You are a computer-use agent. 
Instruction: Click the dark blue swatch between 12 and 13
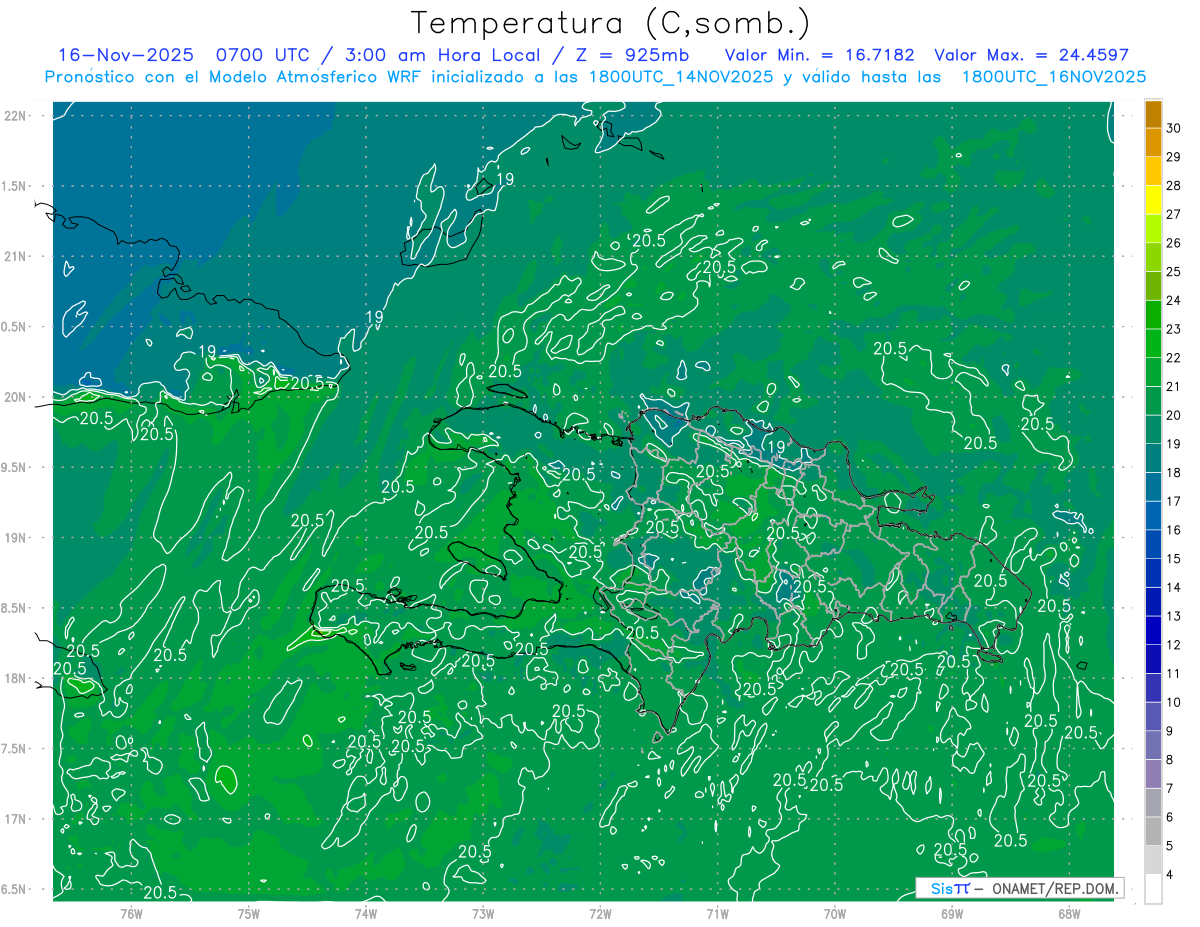1153,631
